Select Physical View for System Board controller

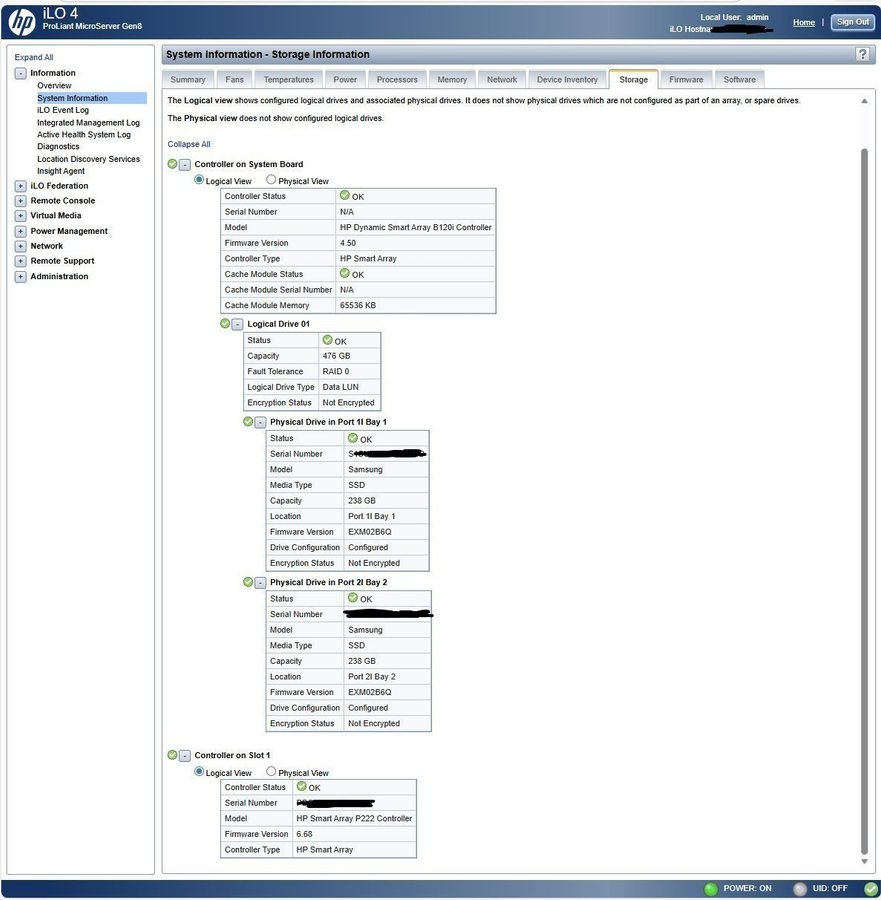(271, 180)
